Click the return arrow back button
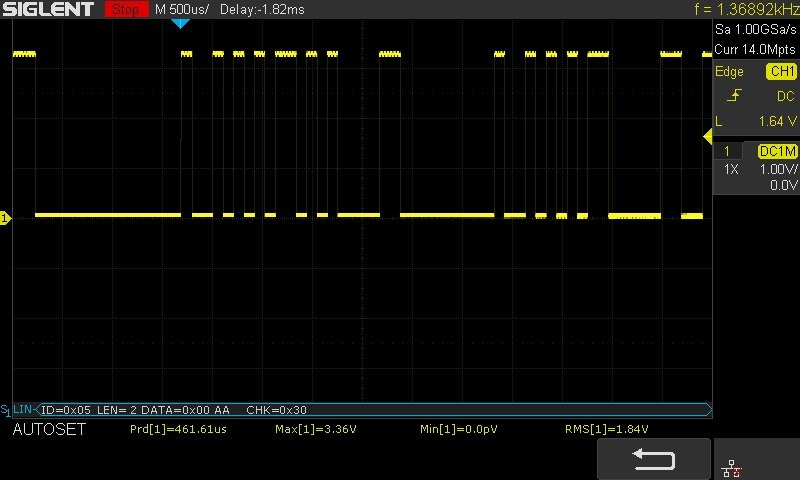Viewport: 800px width, 480px height. coord(653,459)
